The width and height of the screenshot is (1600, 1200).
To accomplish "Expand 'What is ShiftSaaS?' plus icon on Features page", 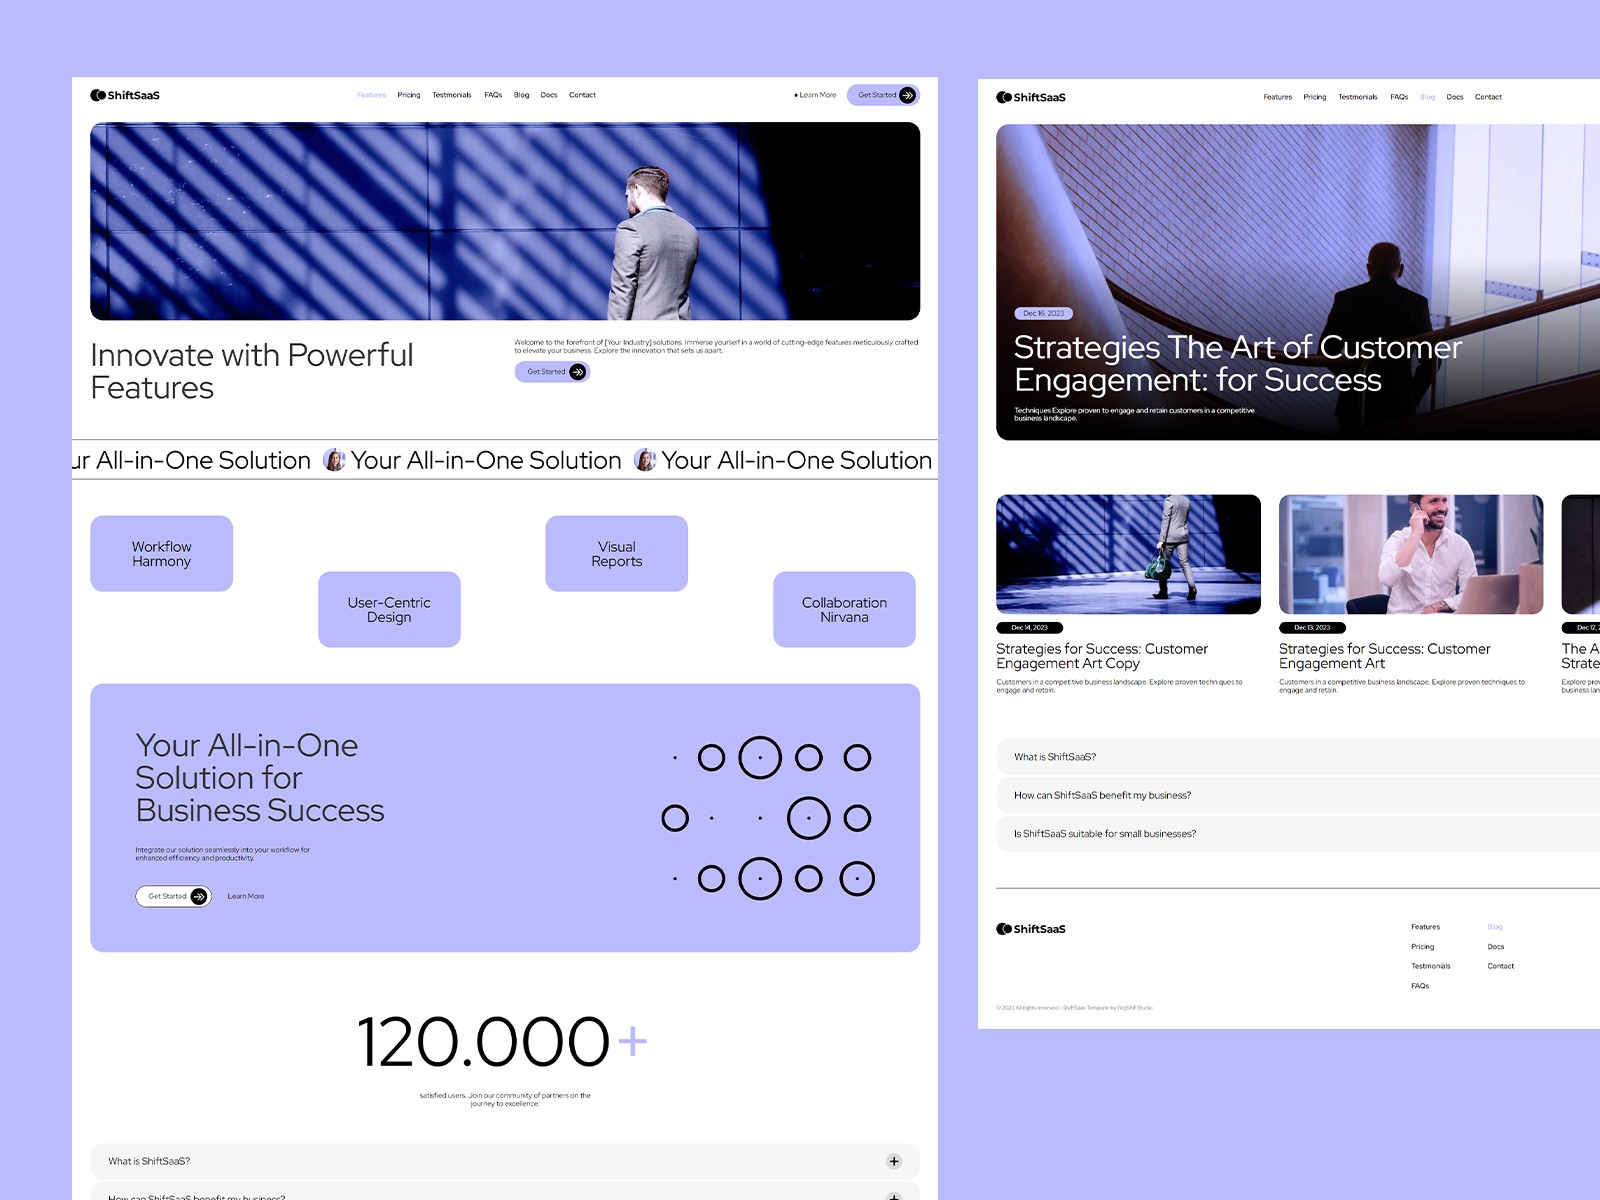I will point(894,1161).
